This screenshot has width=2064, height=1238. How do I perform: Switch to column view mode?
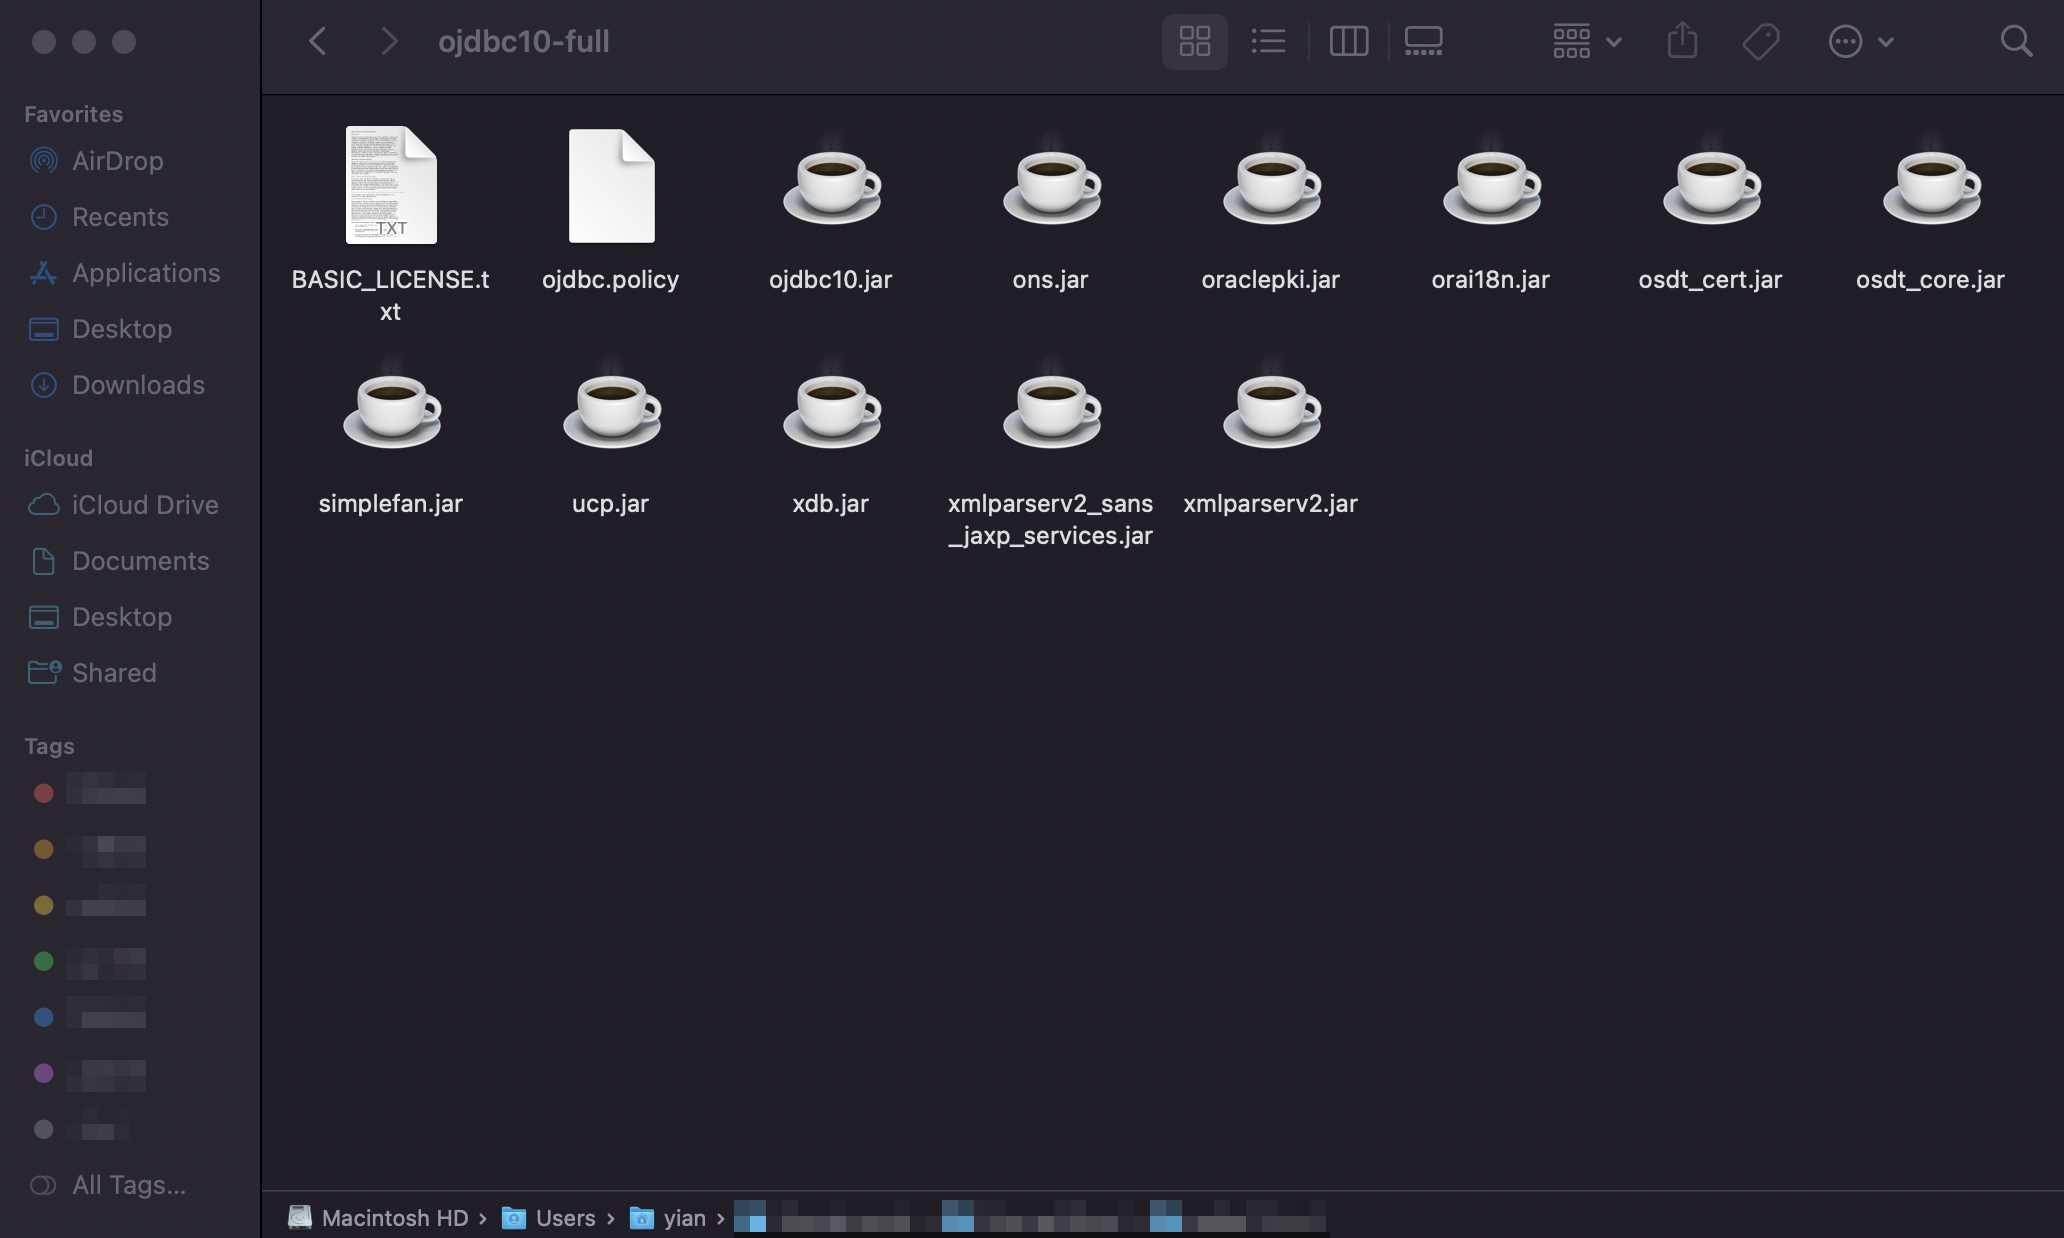pyautogui.click(x=1348, y=41)
